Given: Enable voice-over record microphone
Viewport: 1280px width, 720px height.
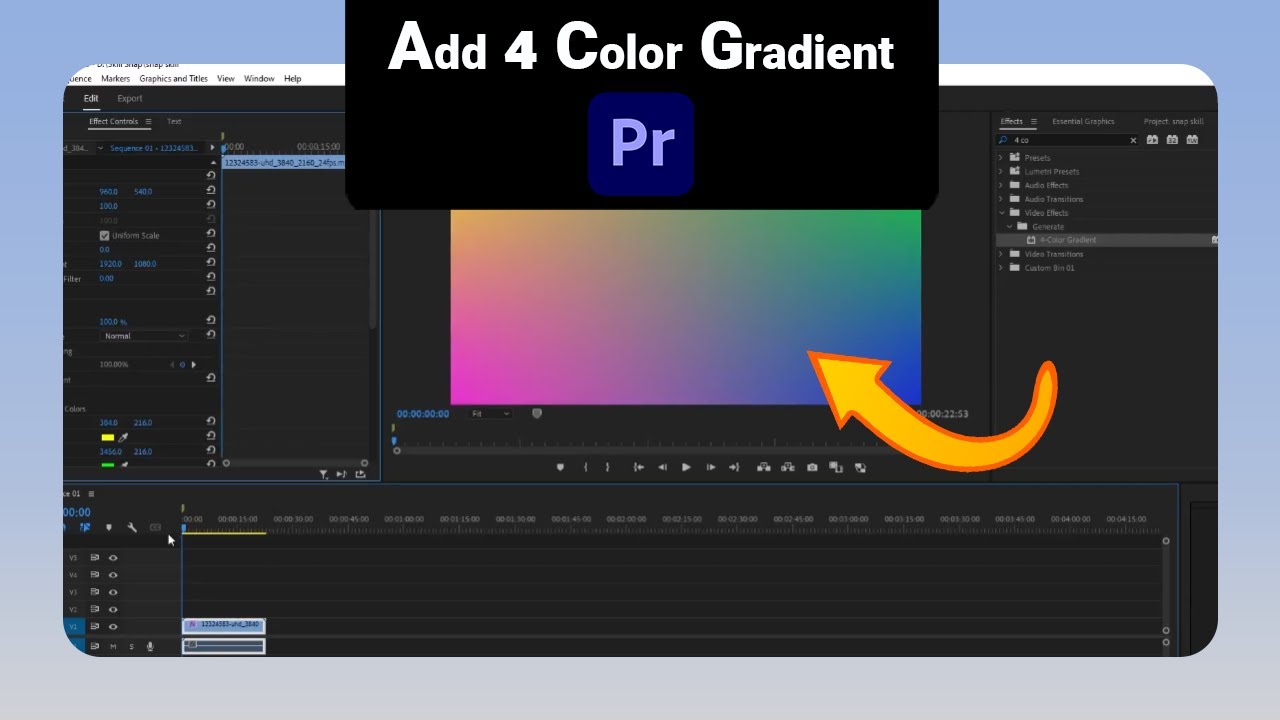Looking at the screenshot, I should coord(150,647).
